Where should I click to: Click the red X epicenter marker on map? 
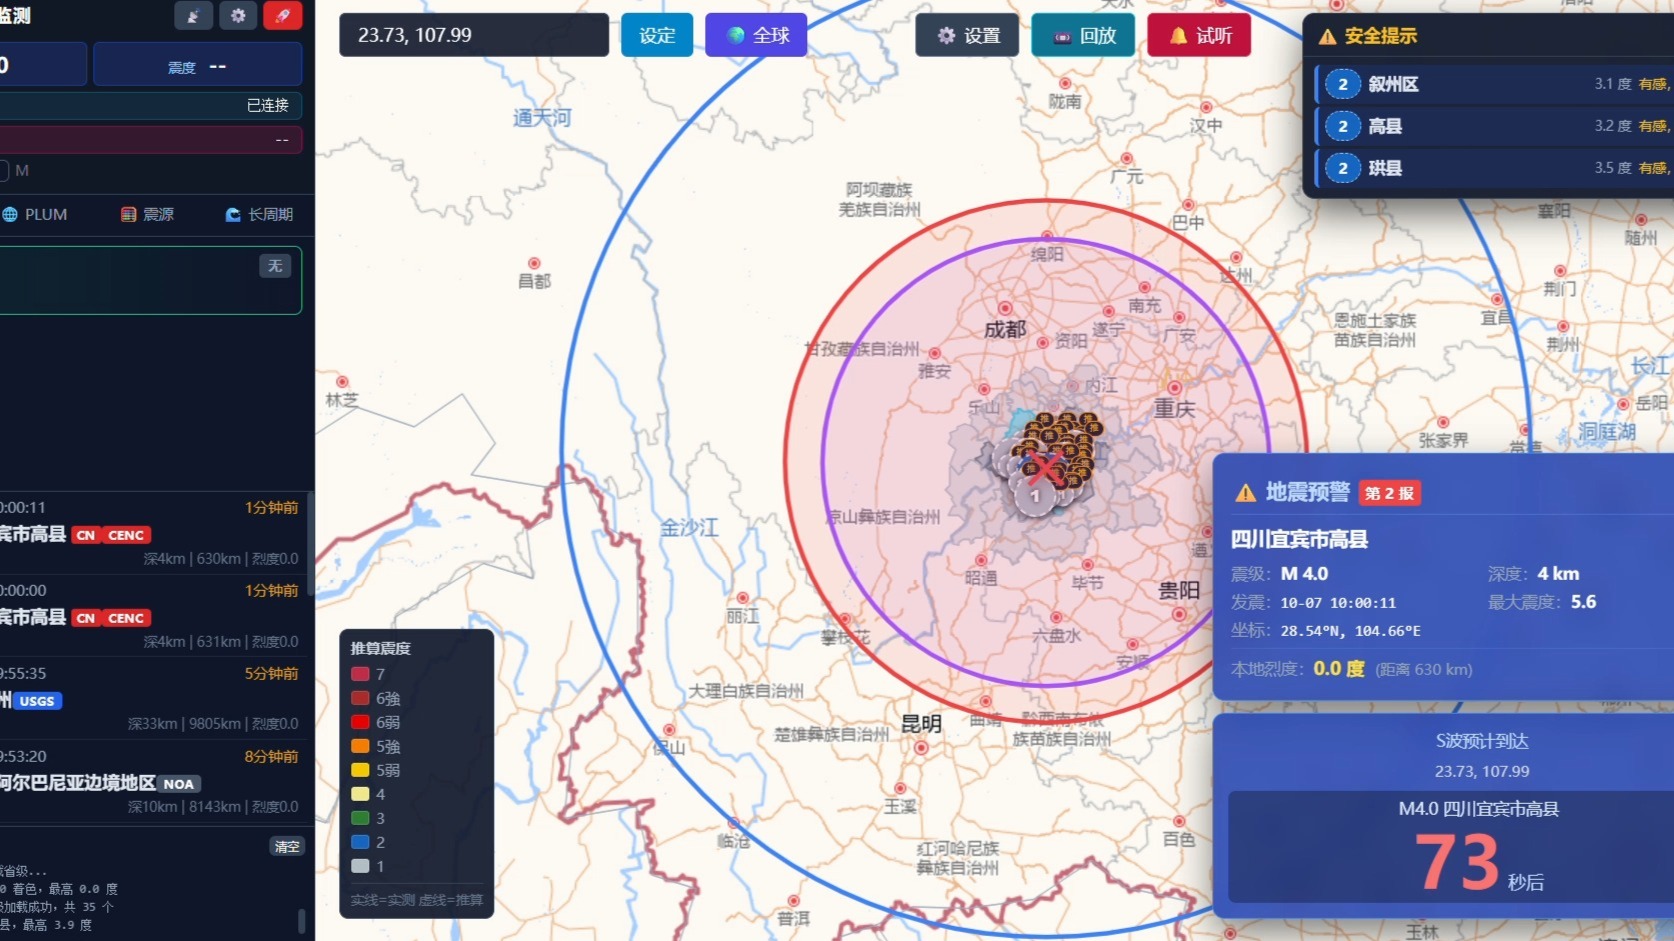click(x=1046, y=467)
